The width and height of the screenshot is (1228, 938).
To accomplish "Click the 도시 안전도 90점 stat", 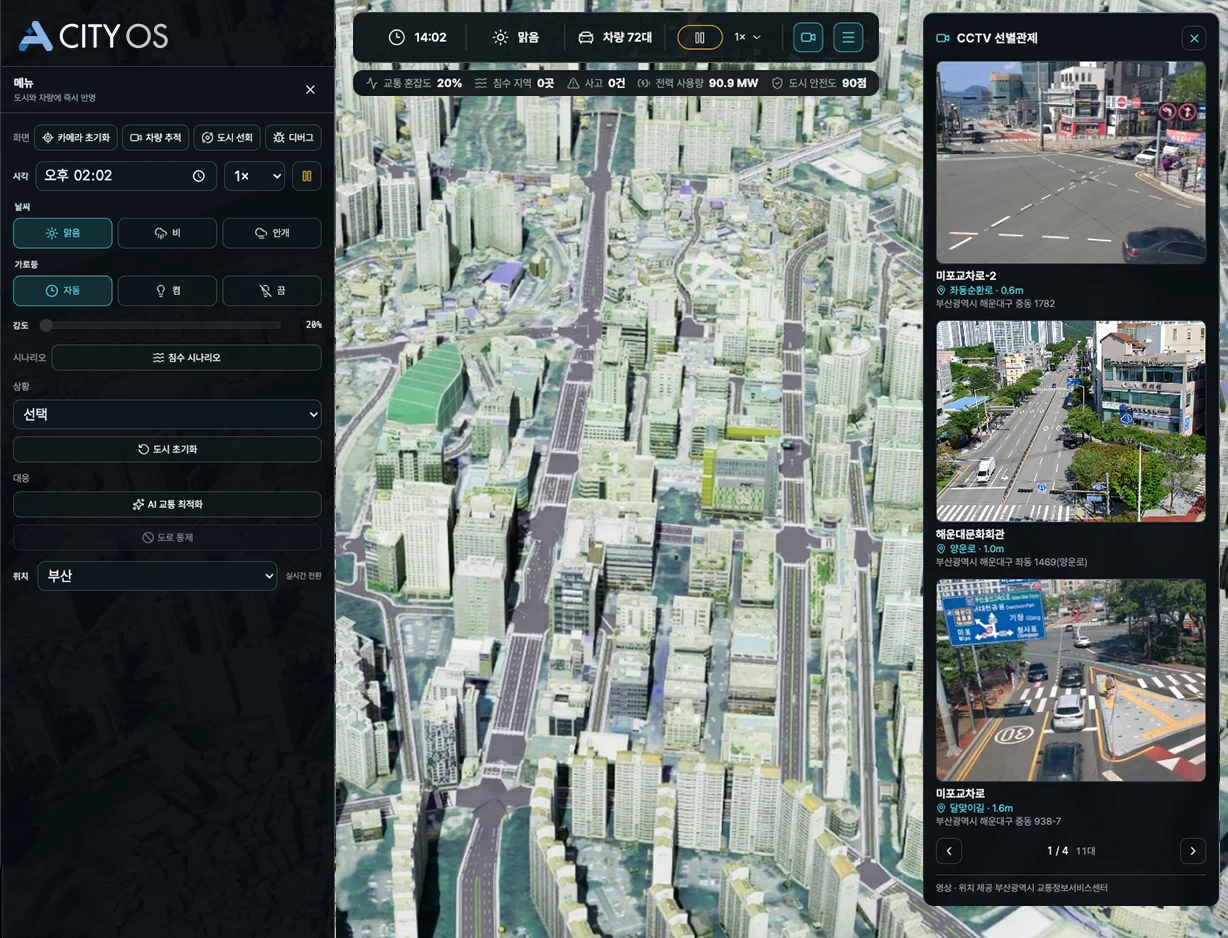I will click(x=819, y=83).
